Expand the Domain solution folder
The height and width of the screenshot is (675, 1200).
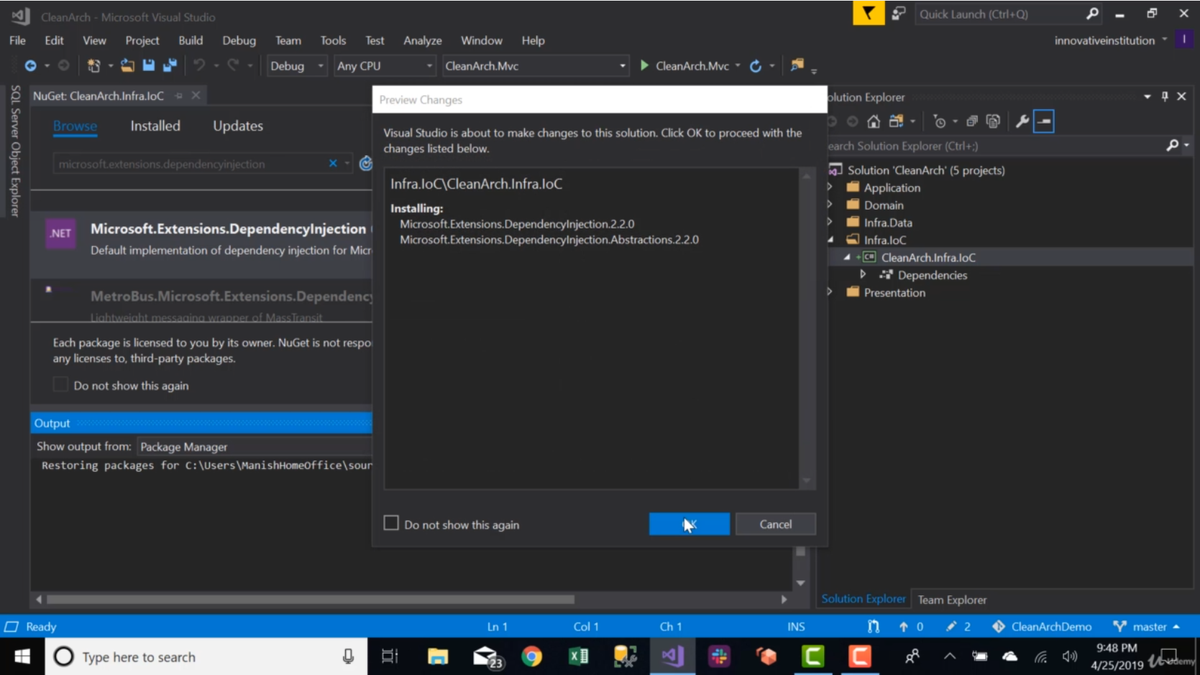[830, 205]
